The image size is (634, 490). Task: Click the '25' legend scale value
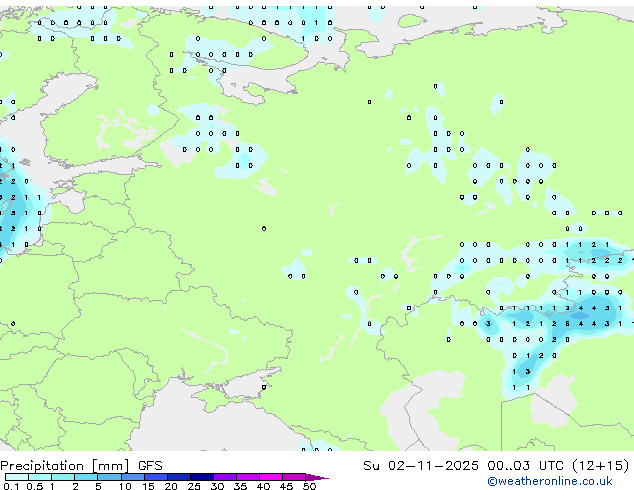pos(194,486)
